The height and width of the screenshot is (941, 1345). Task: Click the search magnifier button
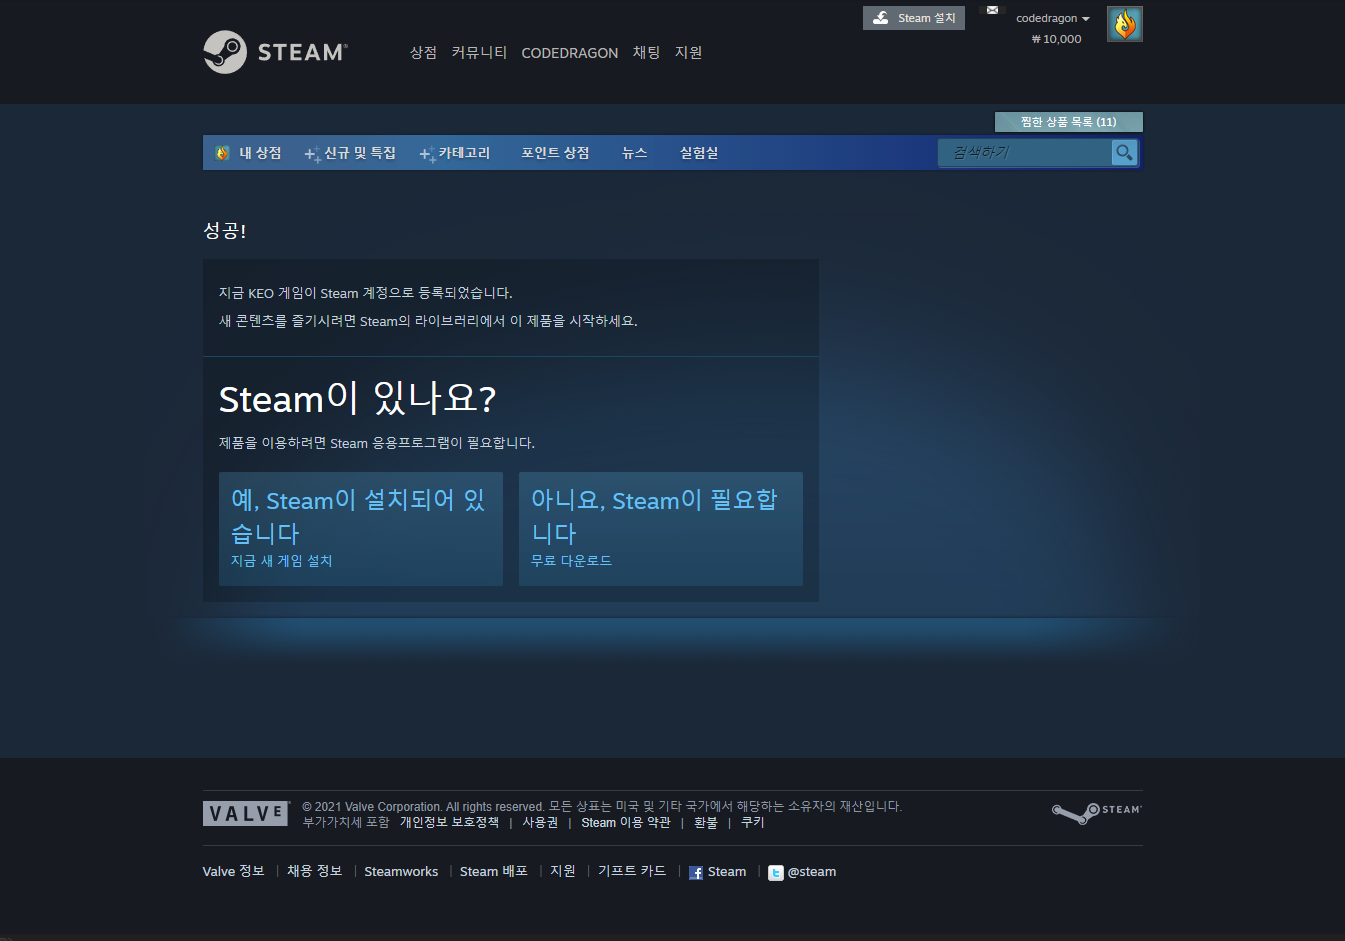tap(1124, 152)
